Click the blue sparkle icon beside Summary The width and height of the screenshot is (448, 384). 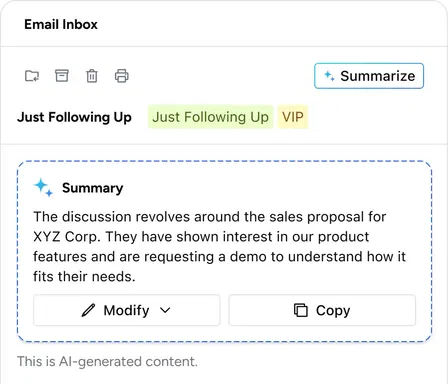[43, 187]
